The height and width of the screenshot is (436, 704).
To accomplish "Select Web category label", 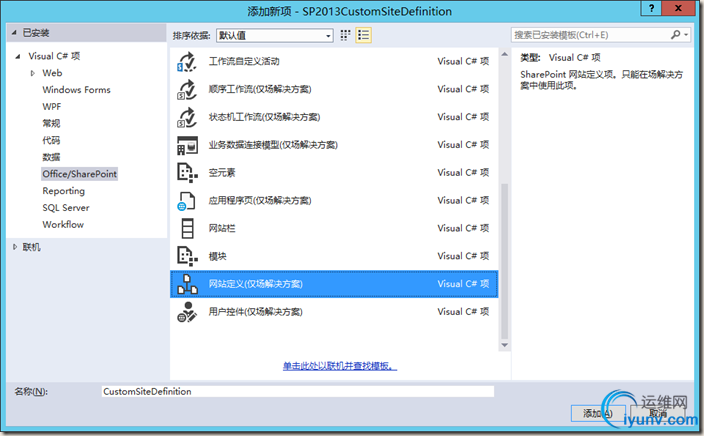I will 52,73.
